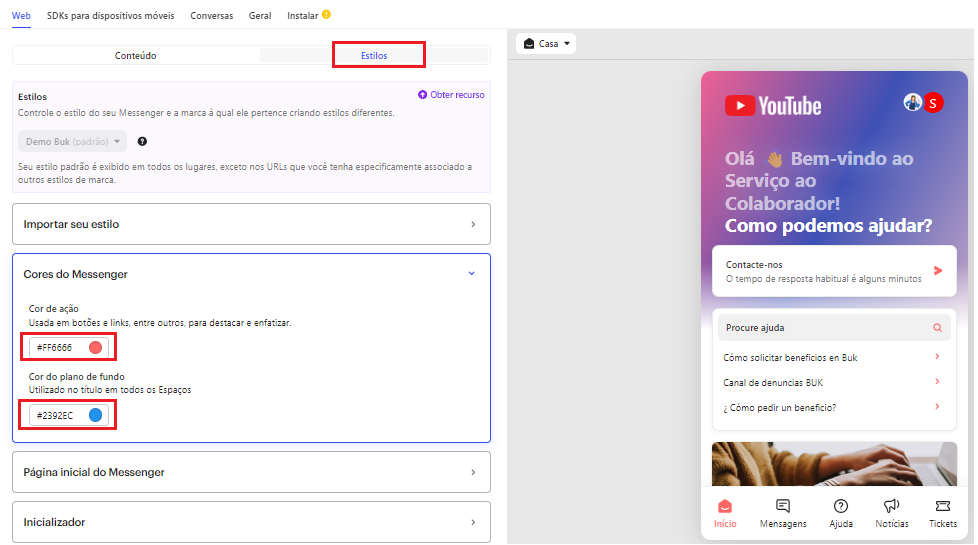Open the Notícias megaphone icon
Screen dimensions: 978x545
[892, 507]
